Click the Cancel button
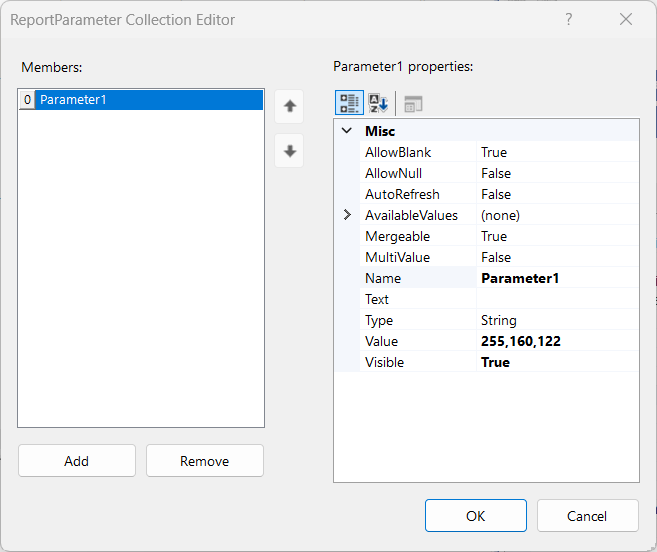The height and width of the screenshot is (552, 657). pyautogui.click(x=587, y=516)
